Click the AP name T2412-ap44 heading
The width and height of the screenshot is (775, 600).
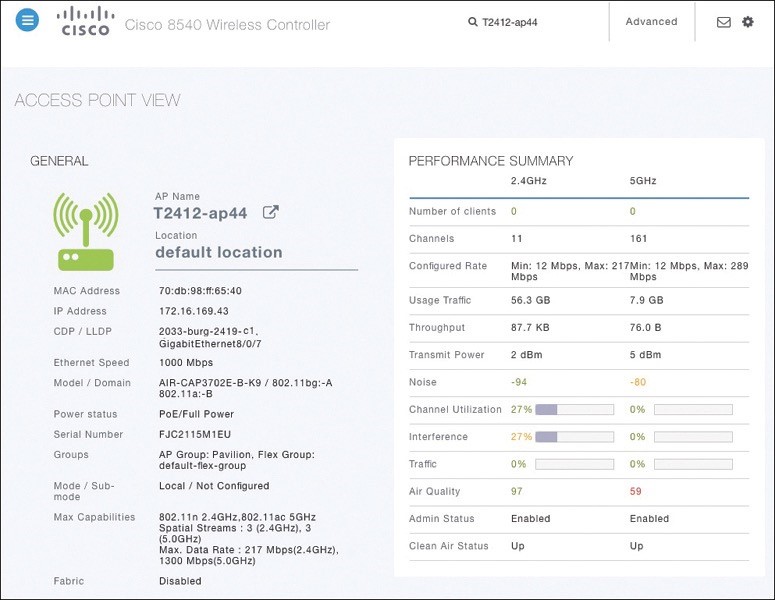[200, 213]
